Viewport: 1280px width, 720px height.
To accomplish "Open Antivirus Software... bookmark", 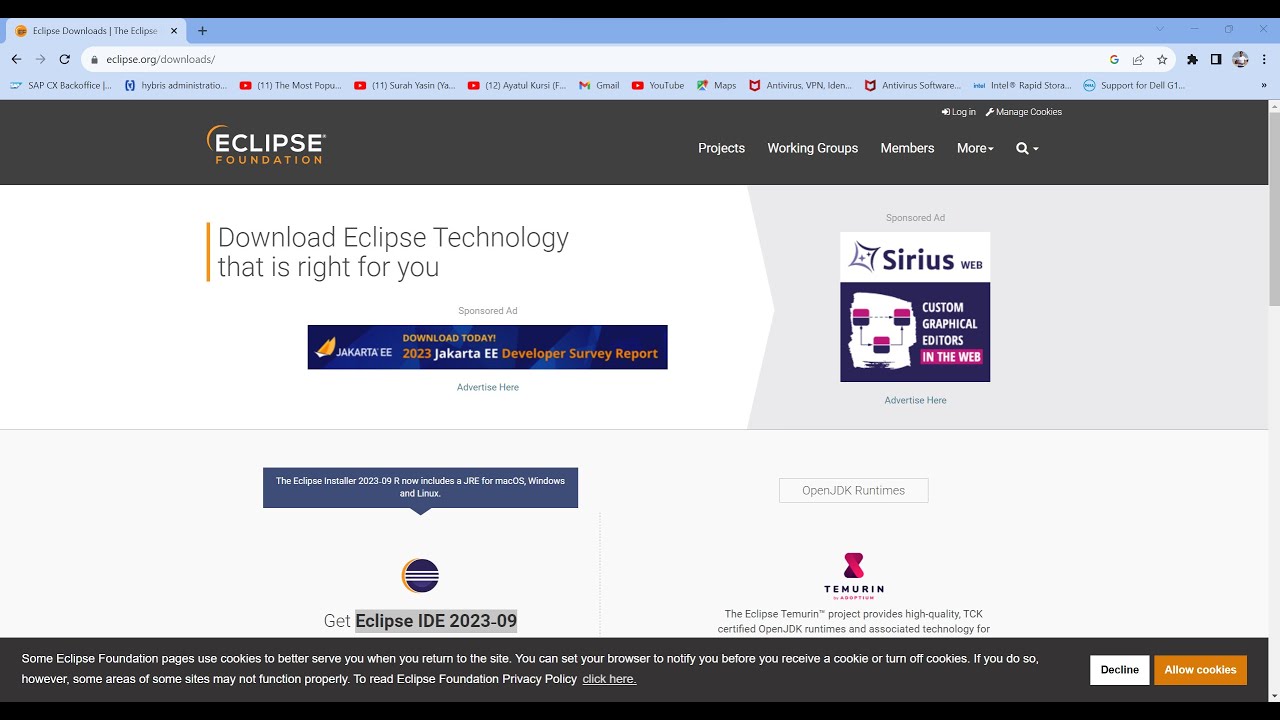I will [x=913, y=86].
